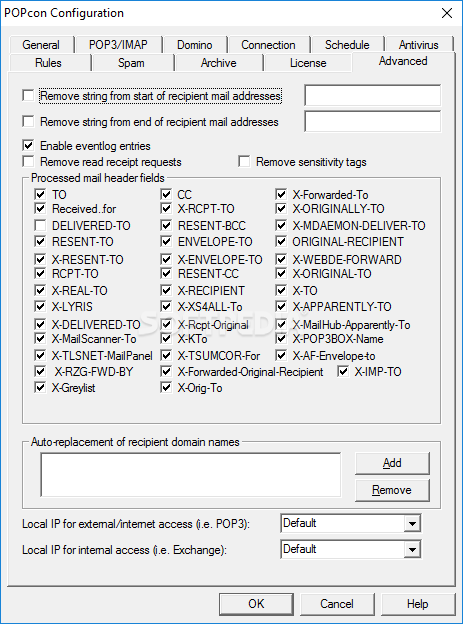Select the Spam tab

[x=131, y=63]
